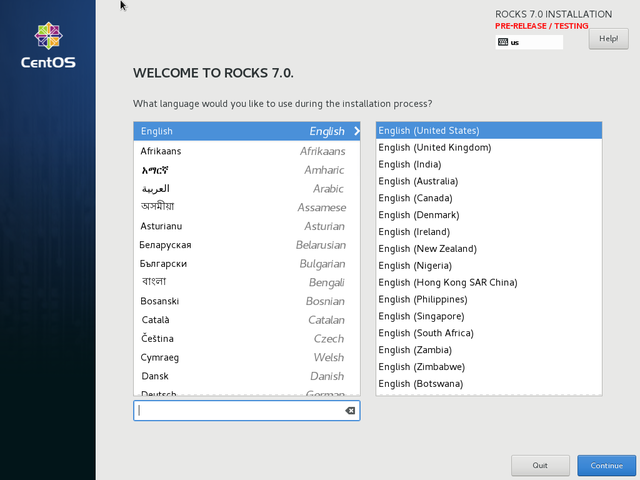Select Asturianu language
The image size is (640, 480).
click(247, 226)
